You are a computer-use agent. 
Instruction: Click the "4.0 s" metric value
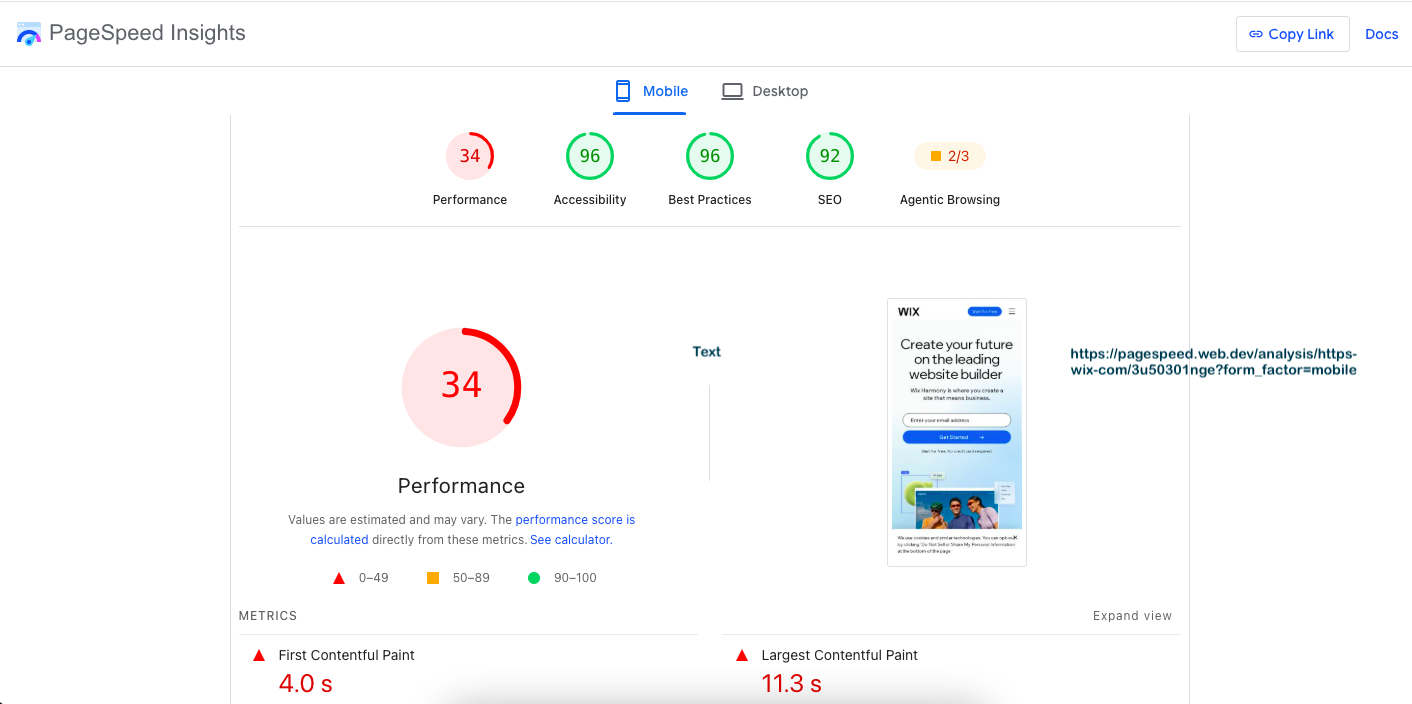click(305, 684)
